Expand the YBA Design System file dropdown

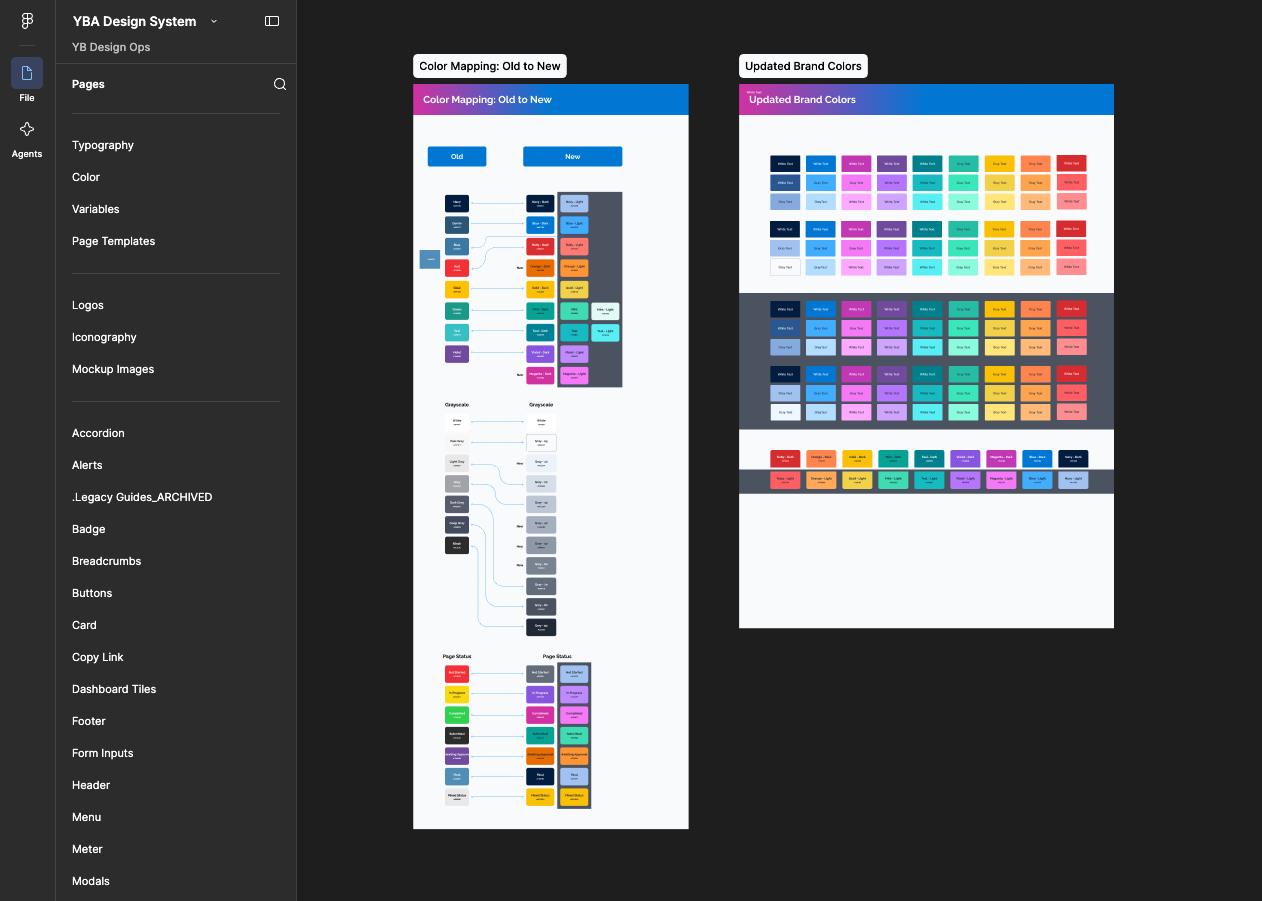tap(214, 21)
